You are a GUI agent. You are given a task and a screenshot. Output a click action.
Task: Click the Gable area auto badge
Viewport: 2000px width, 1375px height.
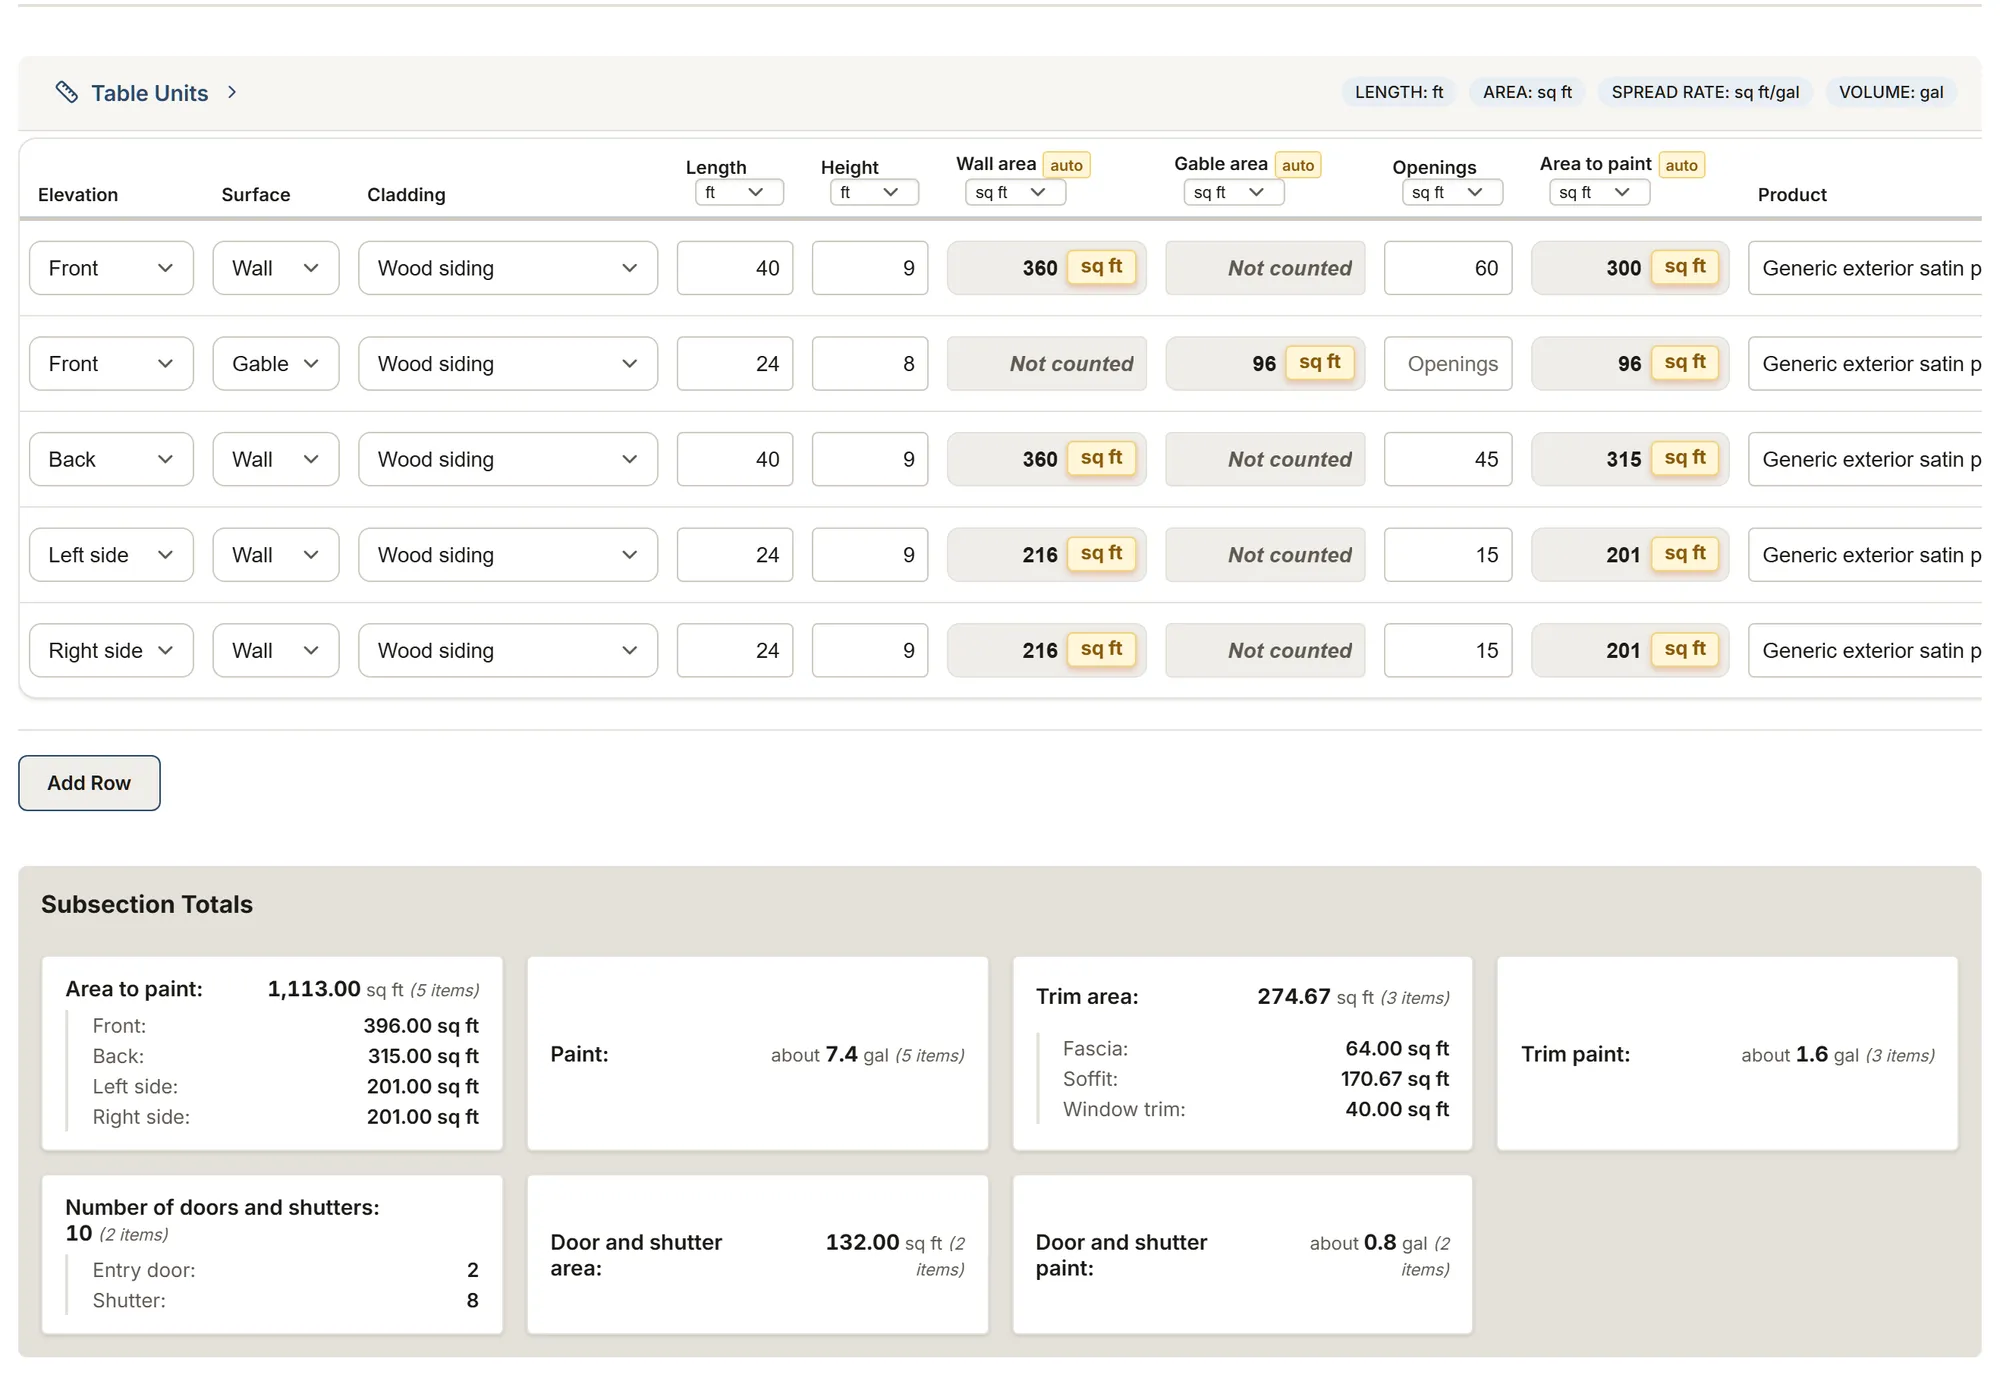pos(1298,165)
